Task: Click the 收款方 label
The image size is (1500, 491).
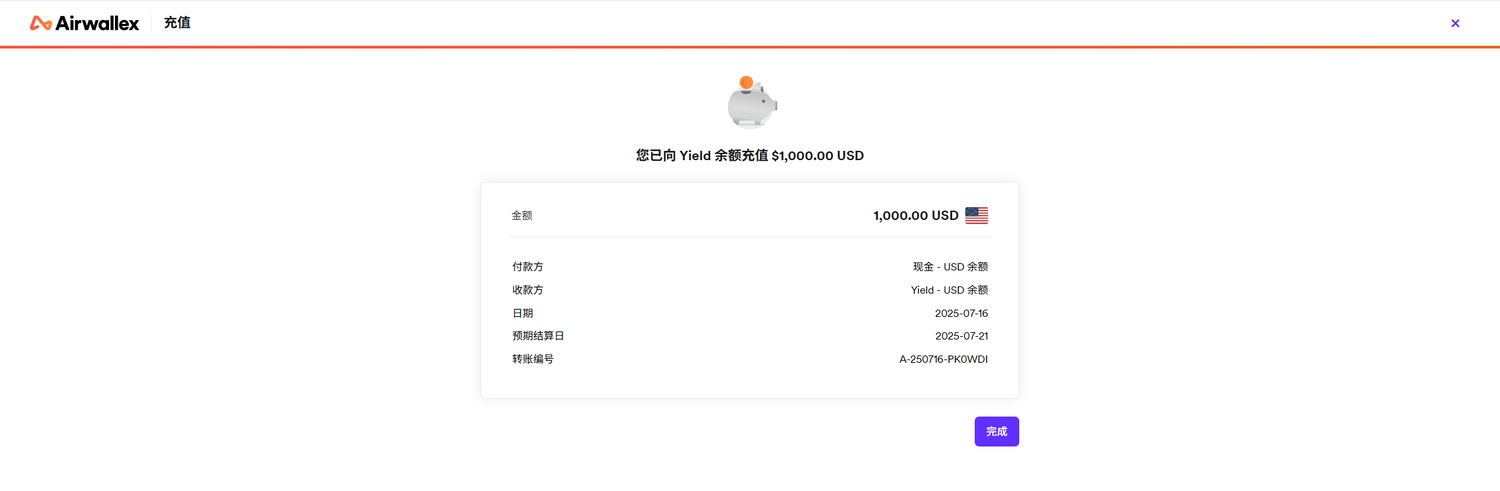Action: click(x=528, y=290)
